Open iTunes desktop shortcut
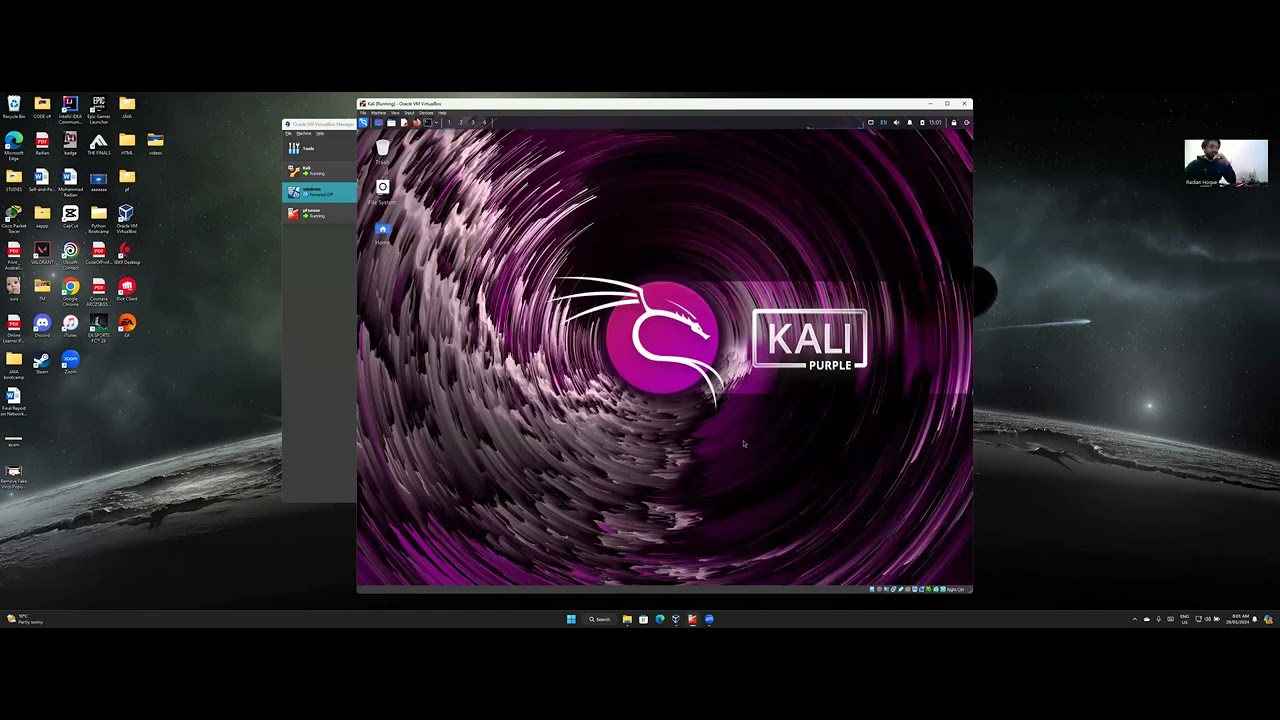Viewport: 1280px width, 720px height. coord(70,326)
